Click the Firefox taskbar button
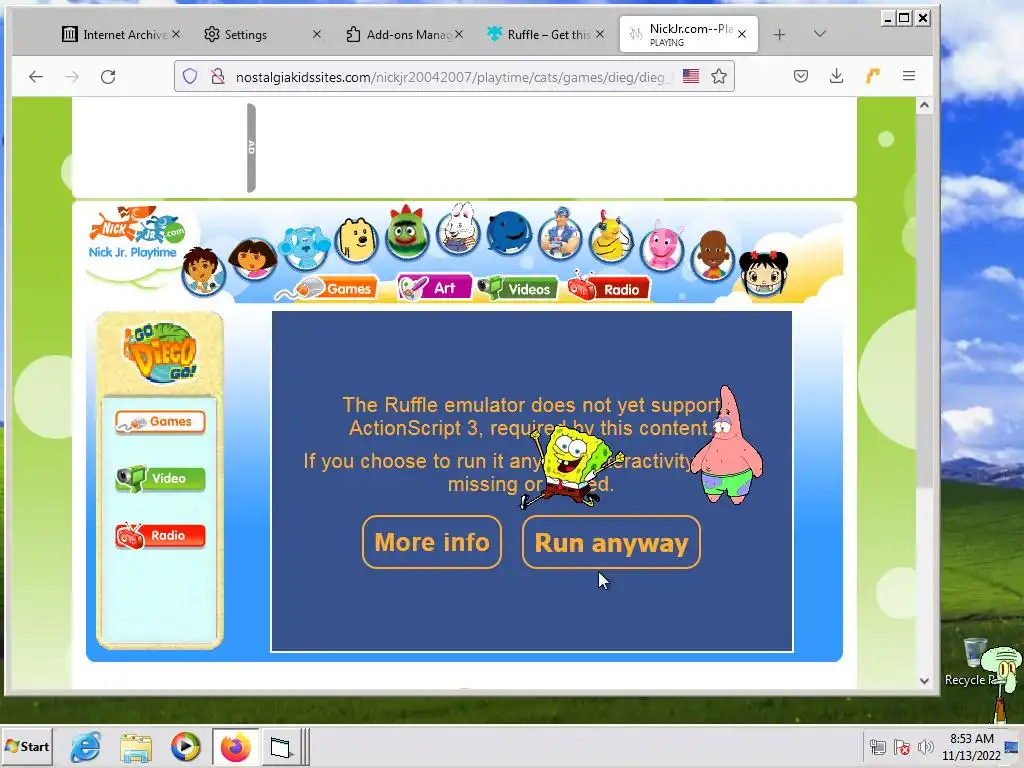Screen dimensions: 1024x768 (235, 746)
